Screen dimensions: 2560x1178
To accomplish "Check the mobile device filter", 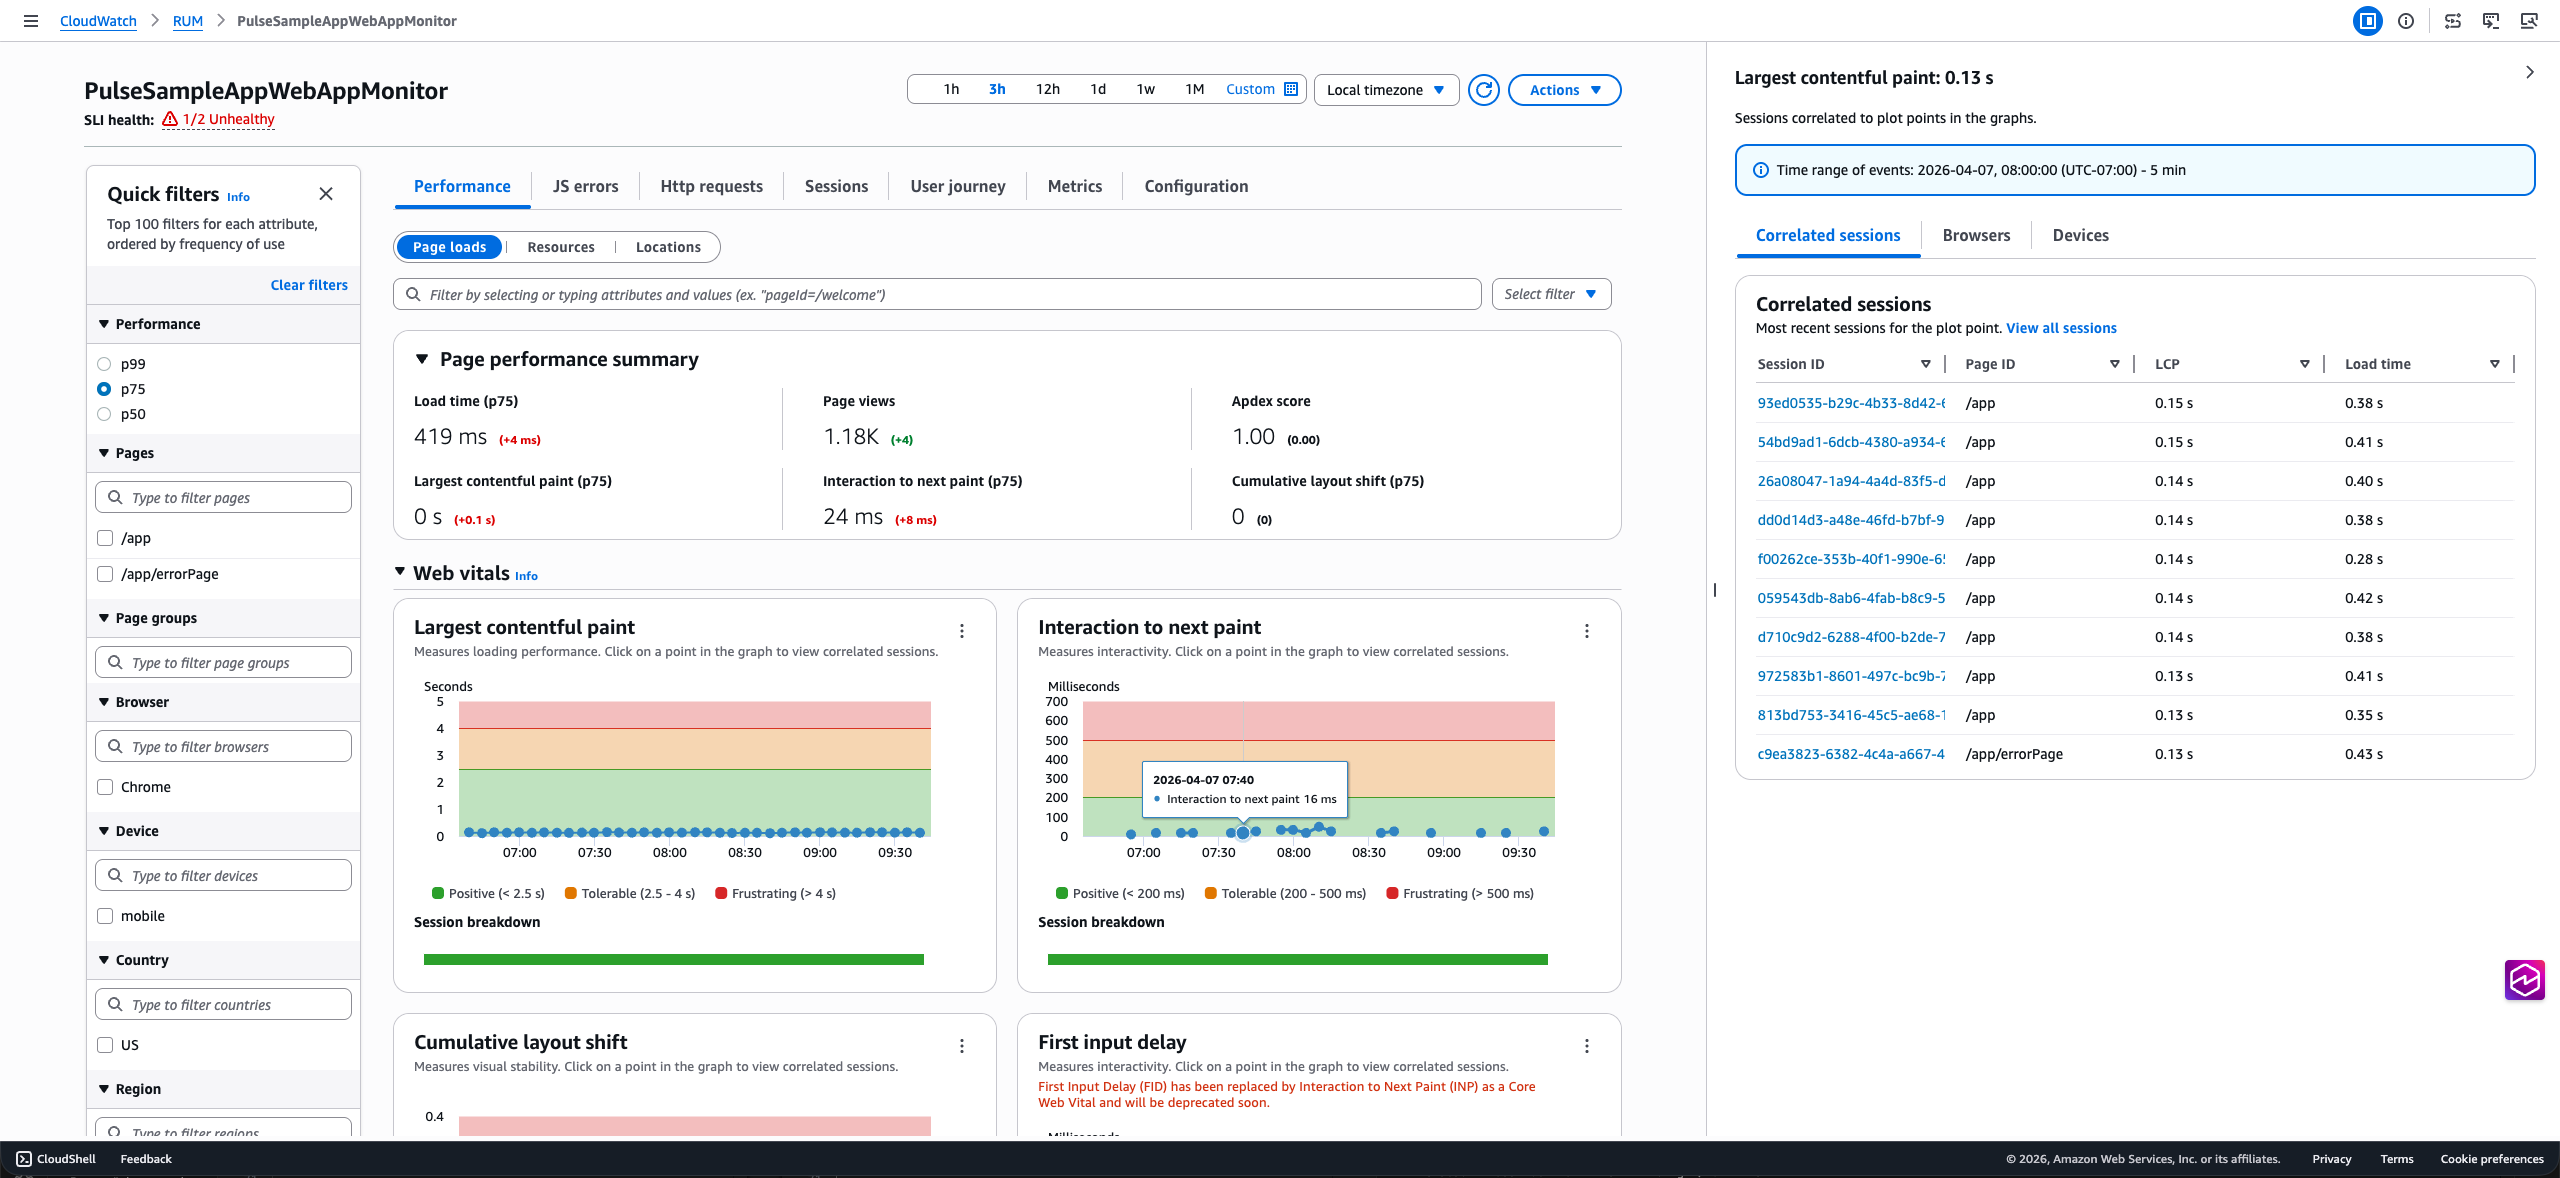I will [105, 916].
